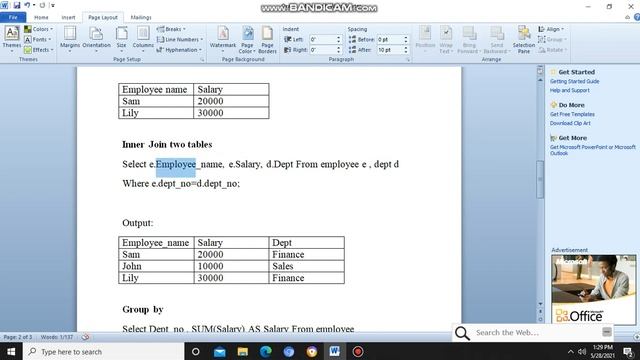This screenshot has height=360, width=640.
Task: Open the Line Numbers dropdown
Action: click(x=180, y=40)
